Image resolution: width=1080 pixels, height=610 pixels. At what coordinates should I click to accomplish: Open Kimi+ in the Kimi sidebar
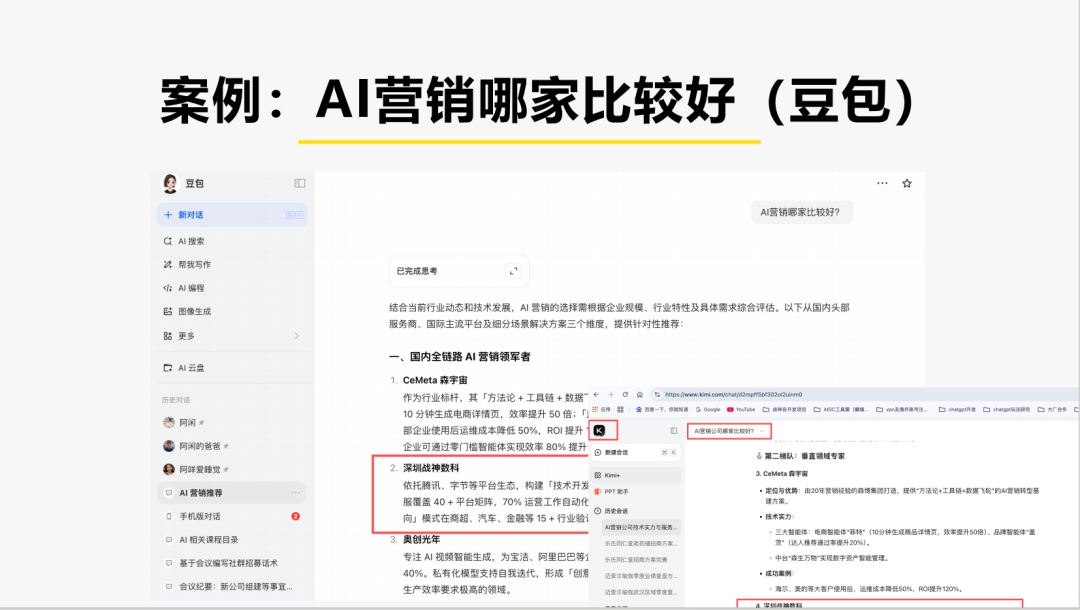[636, 475]
